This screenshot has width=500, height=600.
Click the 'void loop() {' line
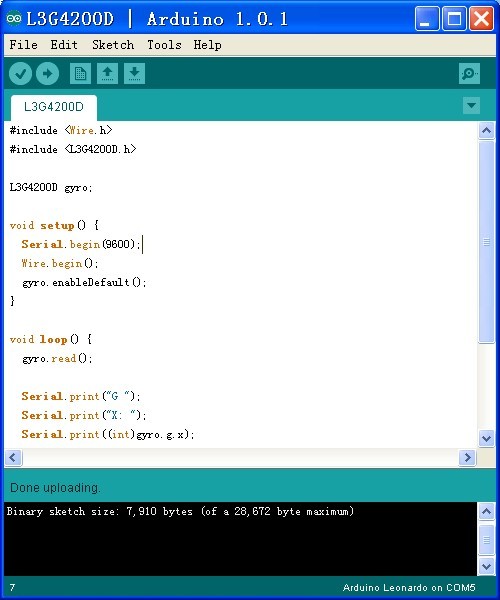pos(51,339)
